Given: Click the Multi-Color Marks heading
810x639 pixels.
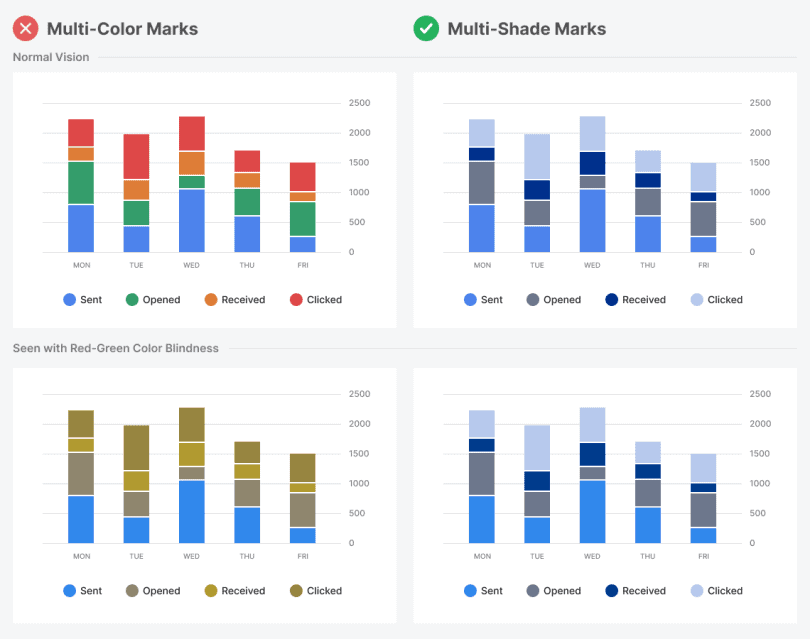Looking at the screenshot, I should point(122,28).
